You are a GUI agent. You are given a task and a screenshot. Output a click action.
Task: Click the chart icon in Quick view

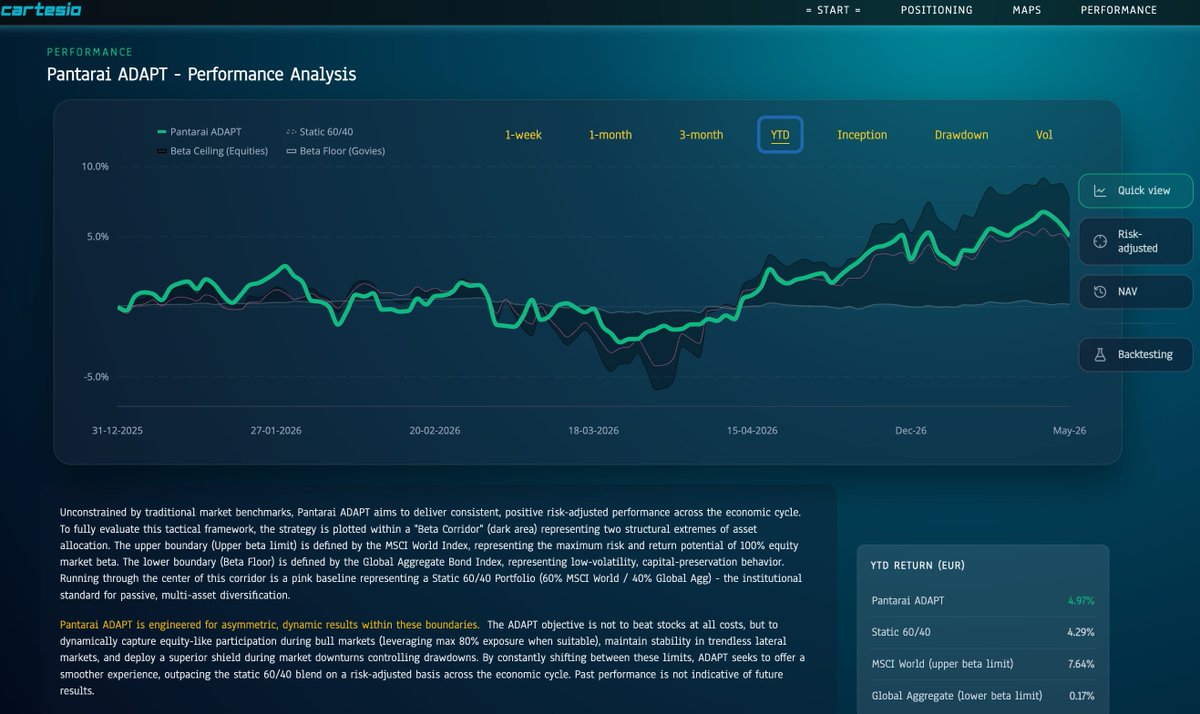click(1100, 191)
